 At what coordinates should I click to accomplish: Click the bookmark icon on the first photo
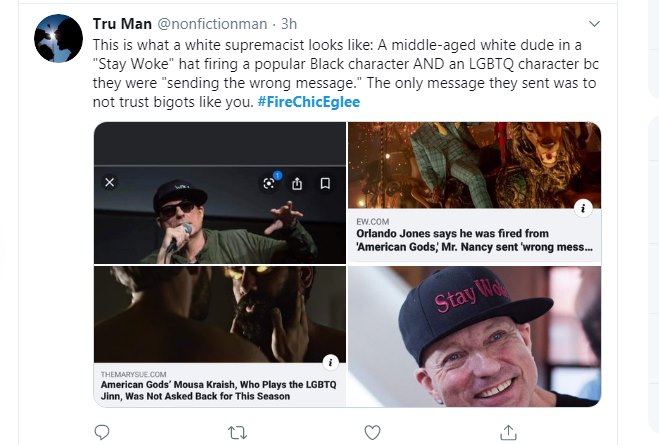tap(325, 183)
